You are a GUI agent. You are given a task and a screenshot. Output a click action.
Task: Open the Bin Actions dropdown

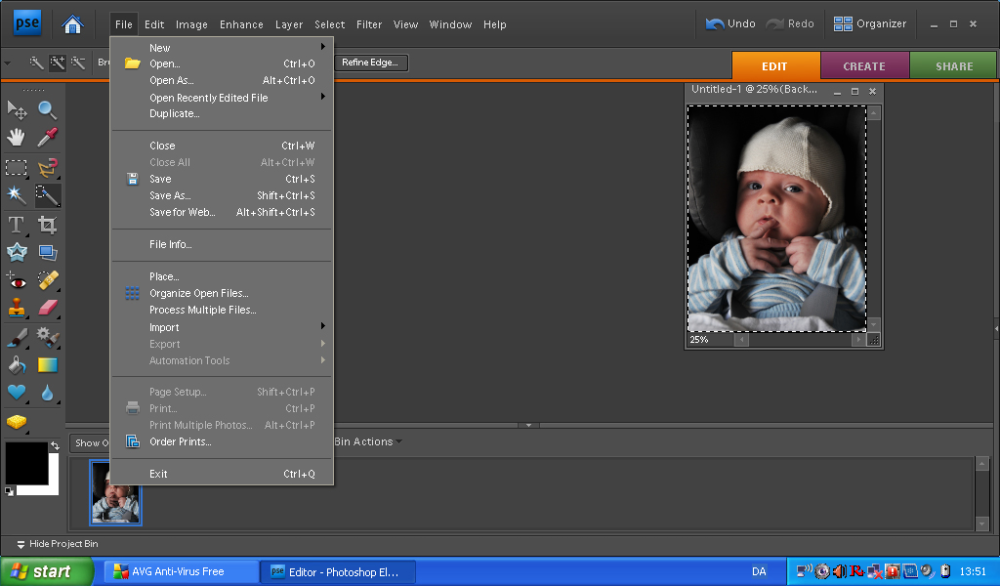[x=368, y=442]
